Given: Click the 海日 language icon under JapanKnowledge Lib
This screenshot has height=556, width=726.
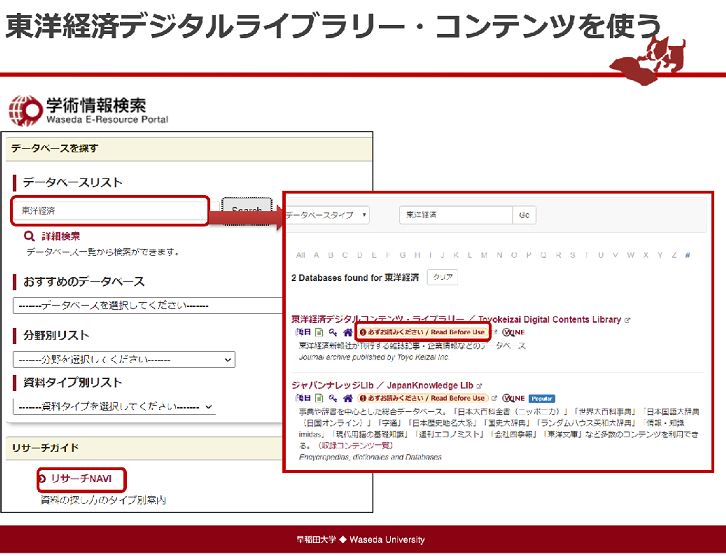Looking at the screenshot, I should (x=303, y=398).
